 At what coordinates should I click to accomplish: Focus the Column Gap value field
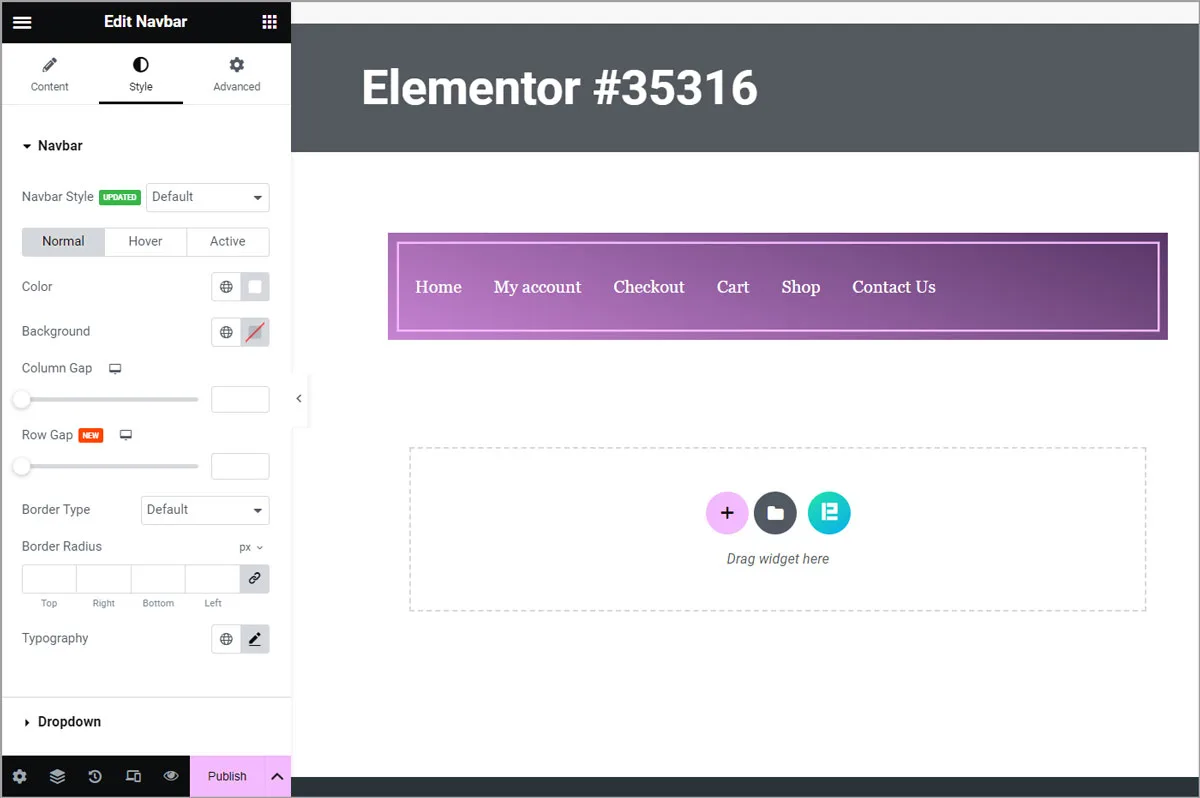click(x=240, y=399)
